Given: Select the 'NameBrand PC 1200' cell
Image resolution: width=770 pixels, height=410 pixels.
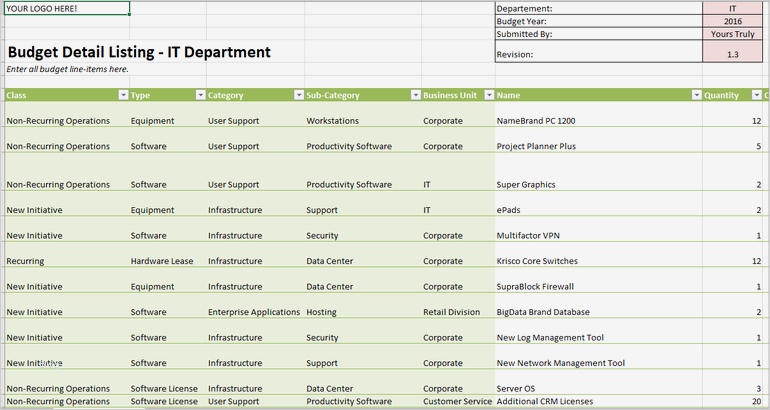Looking at the screenshot, I should (599, 114).
